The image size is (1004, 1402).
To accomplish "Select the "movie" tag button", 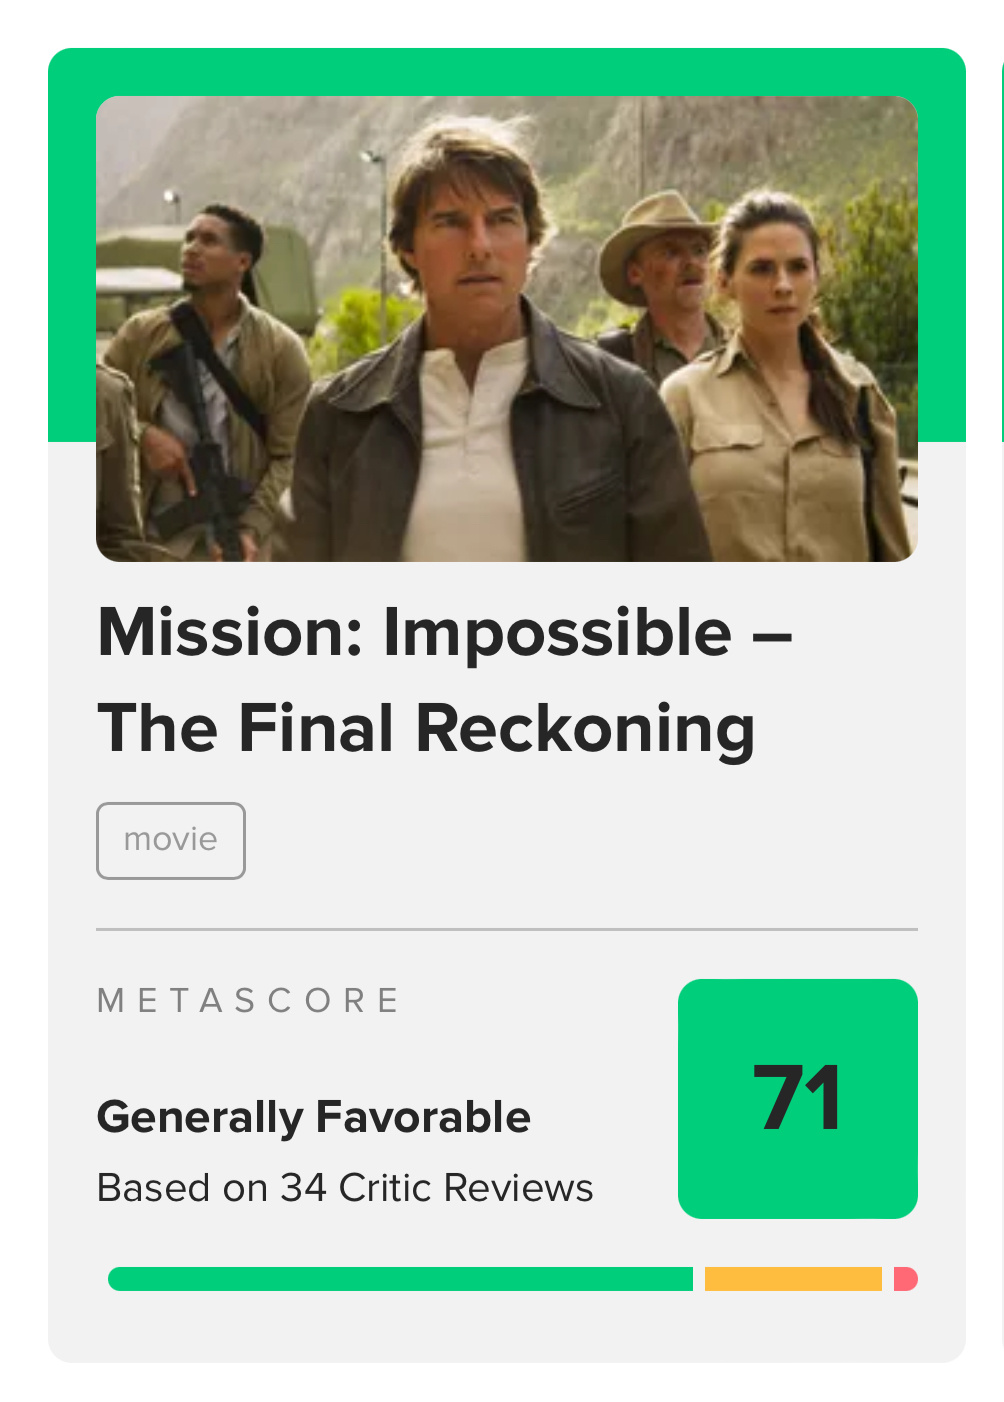I will pos(171,840).
